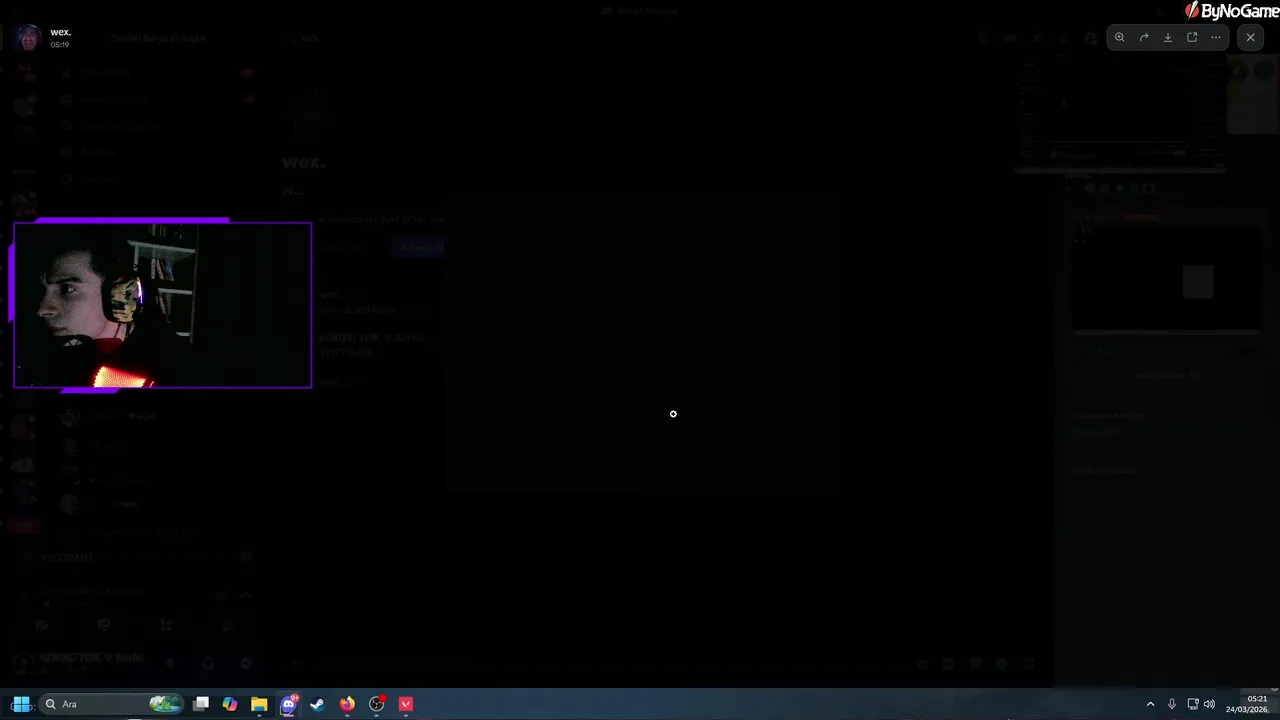Image resolution: width=1280 pixels, height=720 pixels.
Task: Click the webcam video preview
Action: [x=162, y=305]
